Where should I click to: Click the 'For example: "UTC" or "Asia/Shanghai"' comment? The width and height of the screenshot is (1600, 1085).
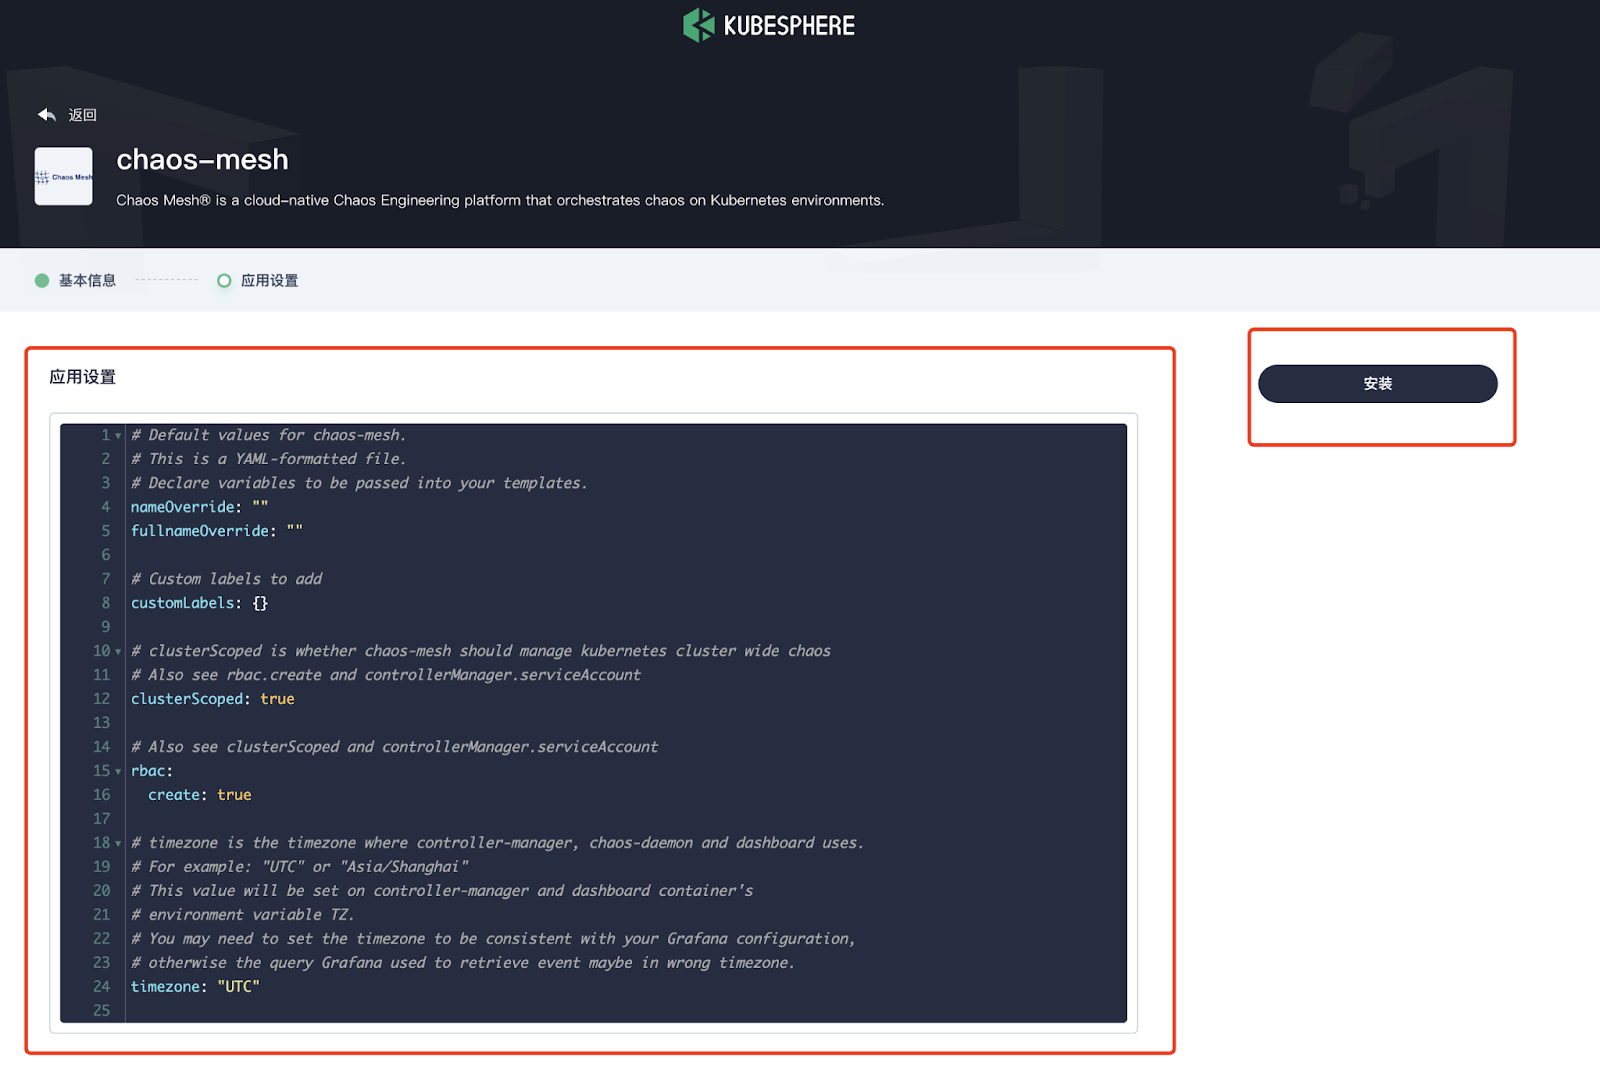[300, 867]
